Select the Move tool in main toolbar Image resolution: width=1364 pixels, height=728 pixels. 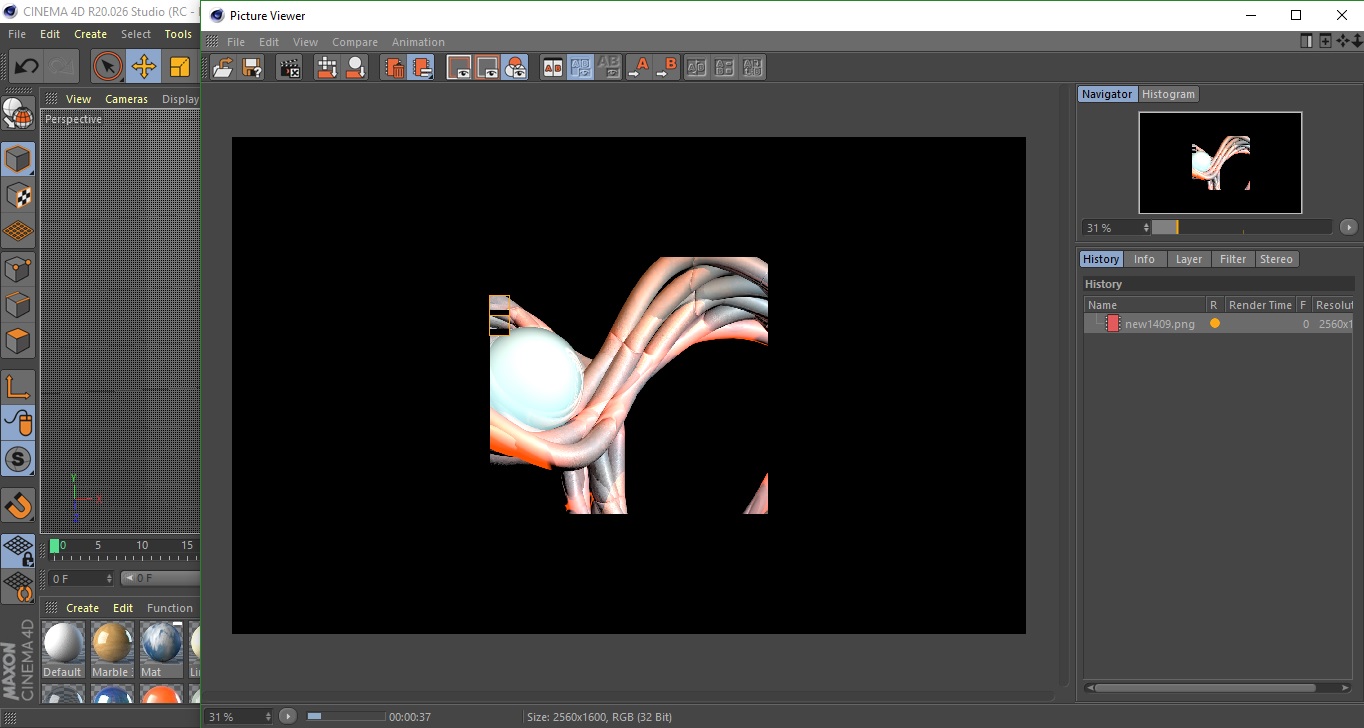(144, 67)
